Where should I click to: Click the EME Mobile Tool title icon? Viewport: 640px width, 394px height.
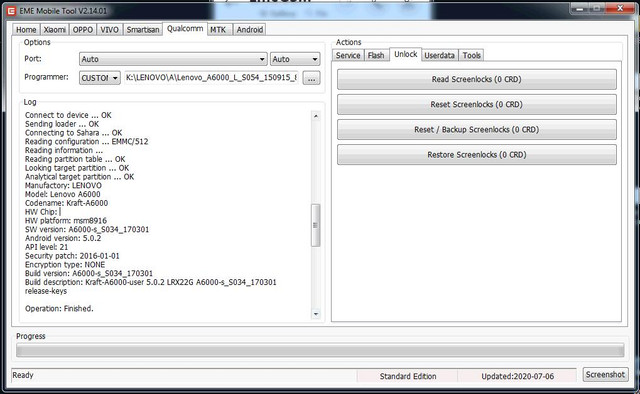tap(11, 11)
